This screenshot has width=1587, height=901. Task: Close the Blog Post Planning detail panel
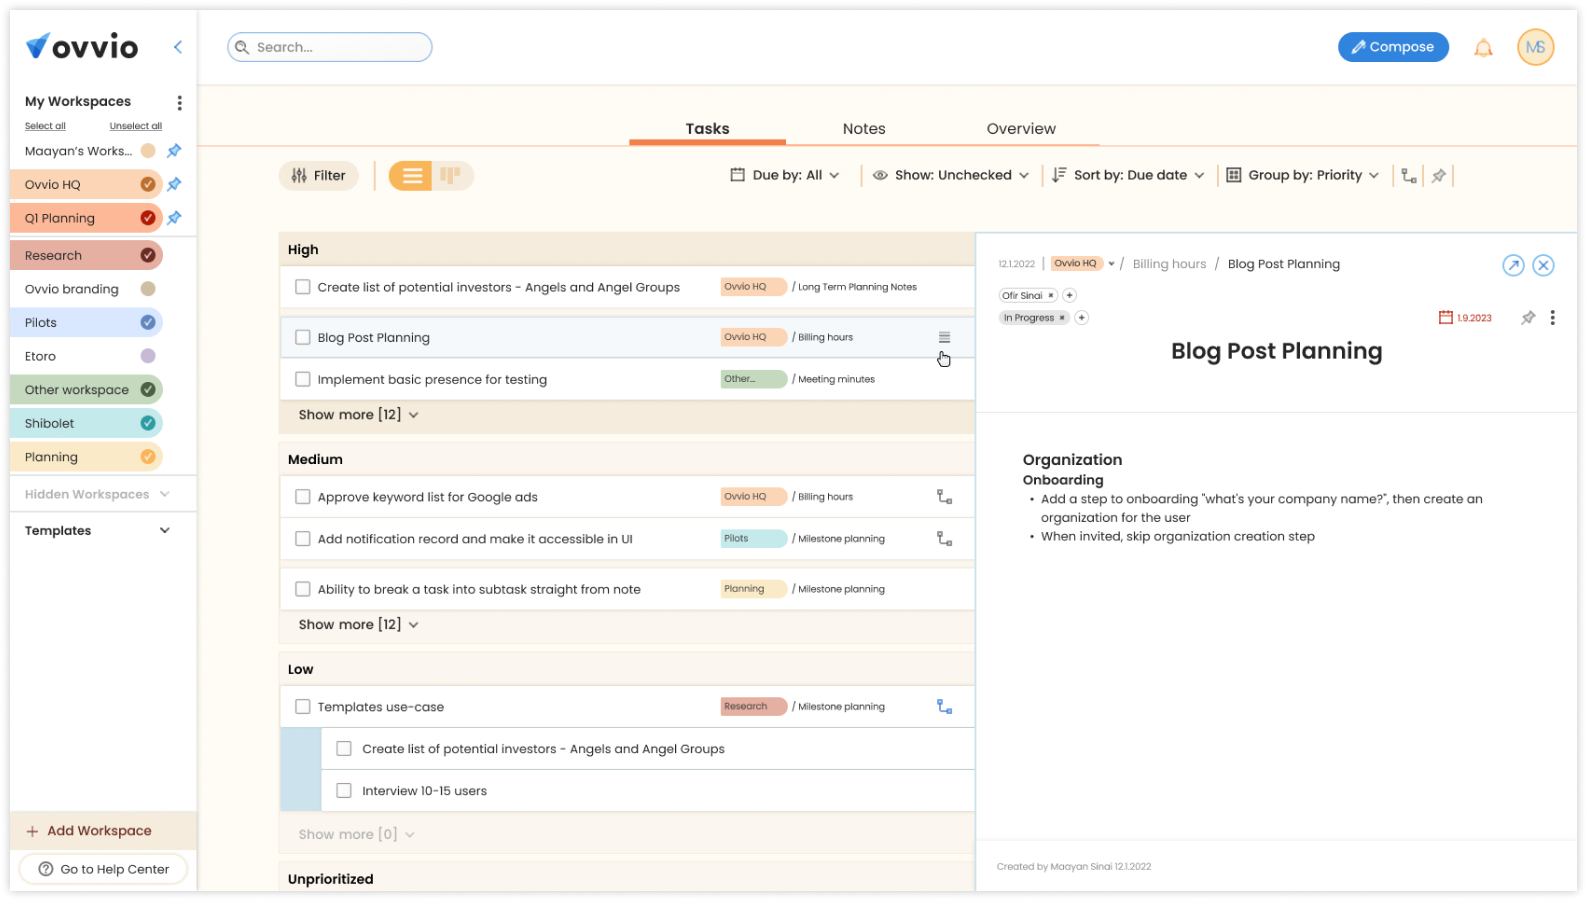[x=1543, y=265]
